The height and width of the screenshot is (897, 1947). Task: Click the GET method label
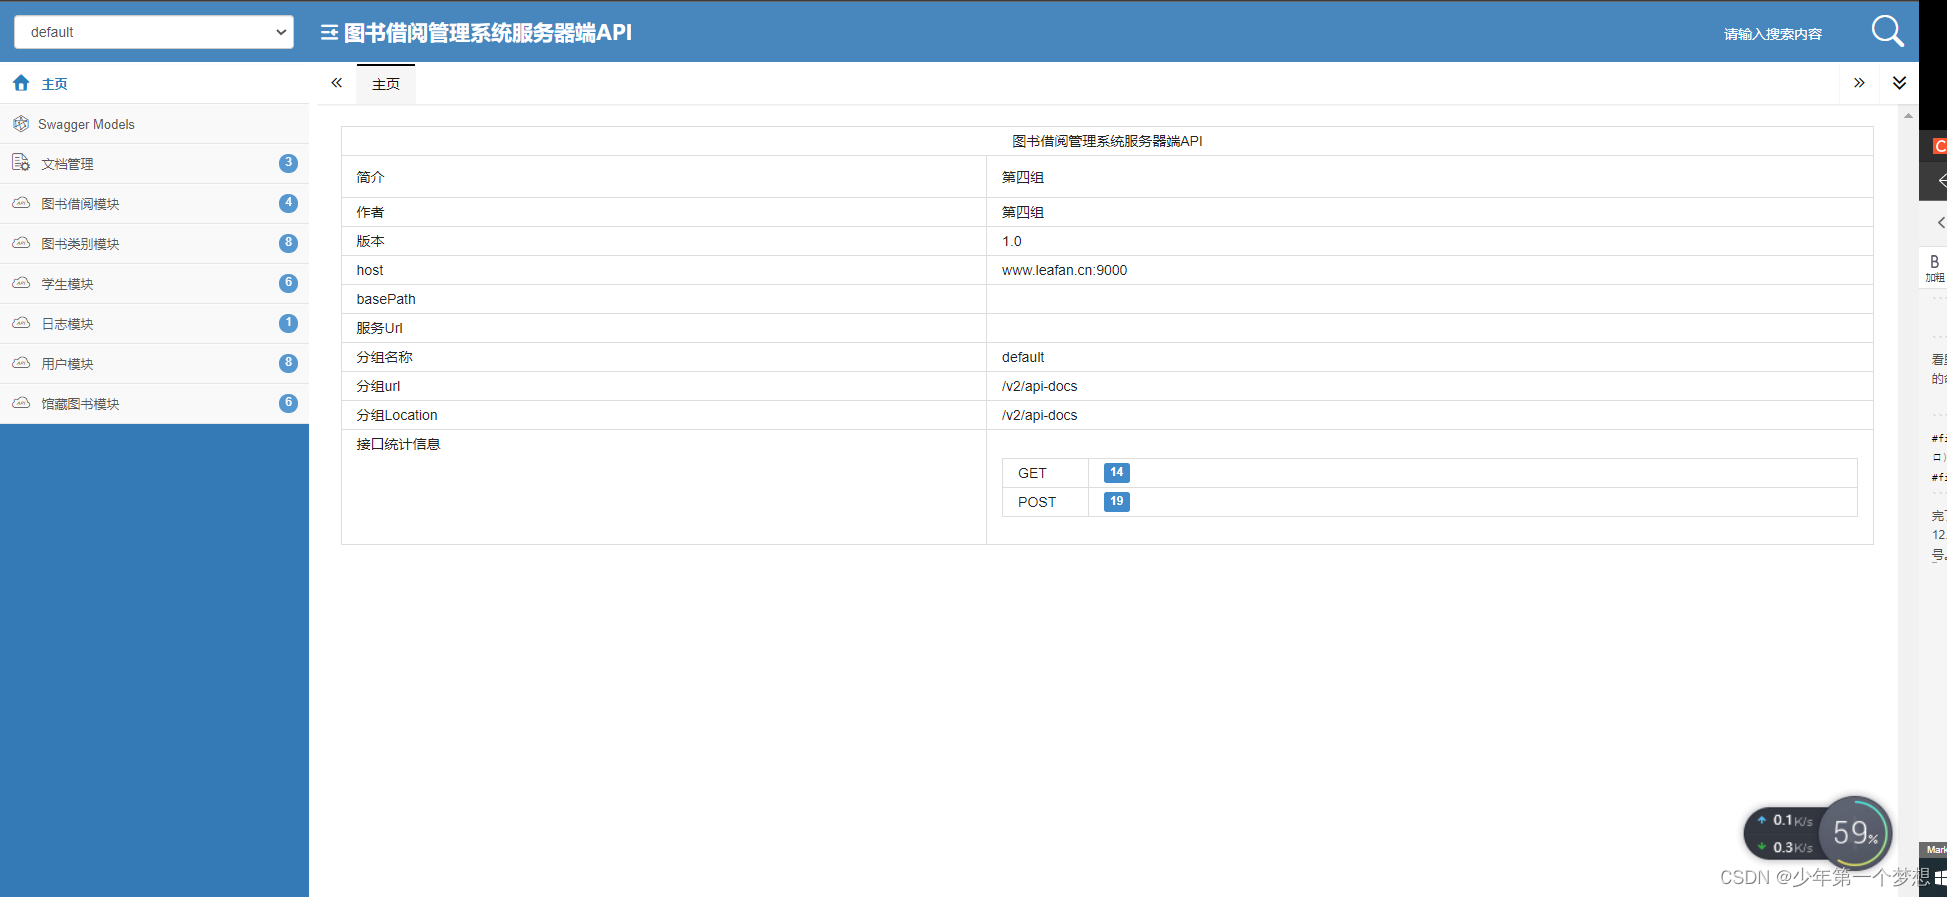coord(1032,473)
